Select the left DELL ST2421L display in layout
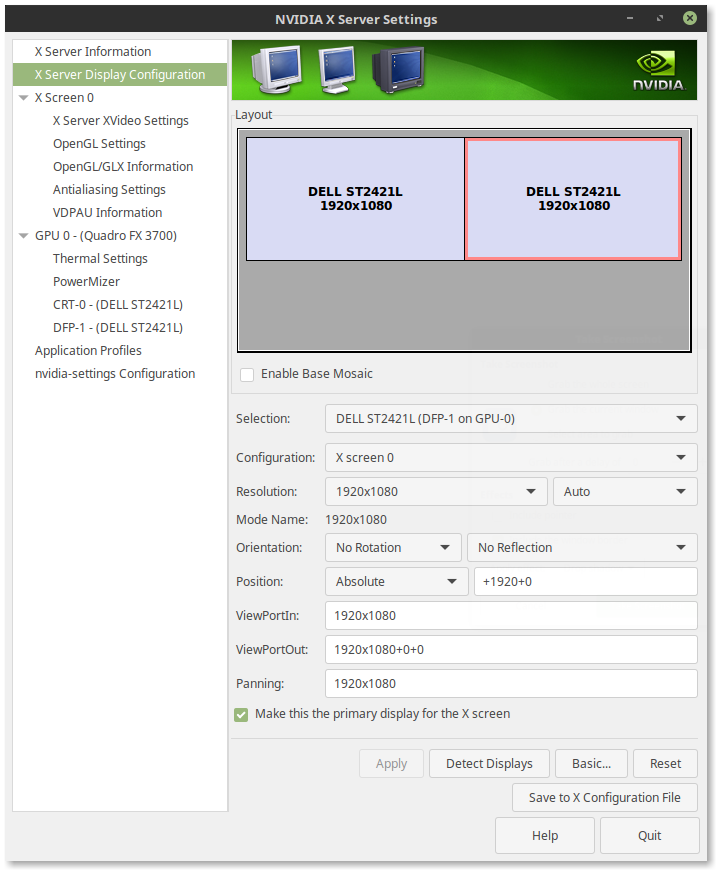The width and height of the screenshot is (716, 870). (x=355, y=199)
